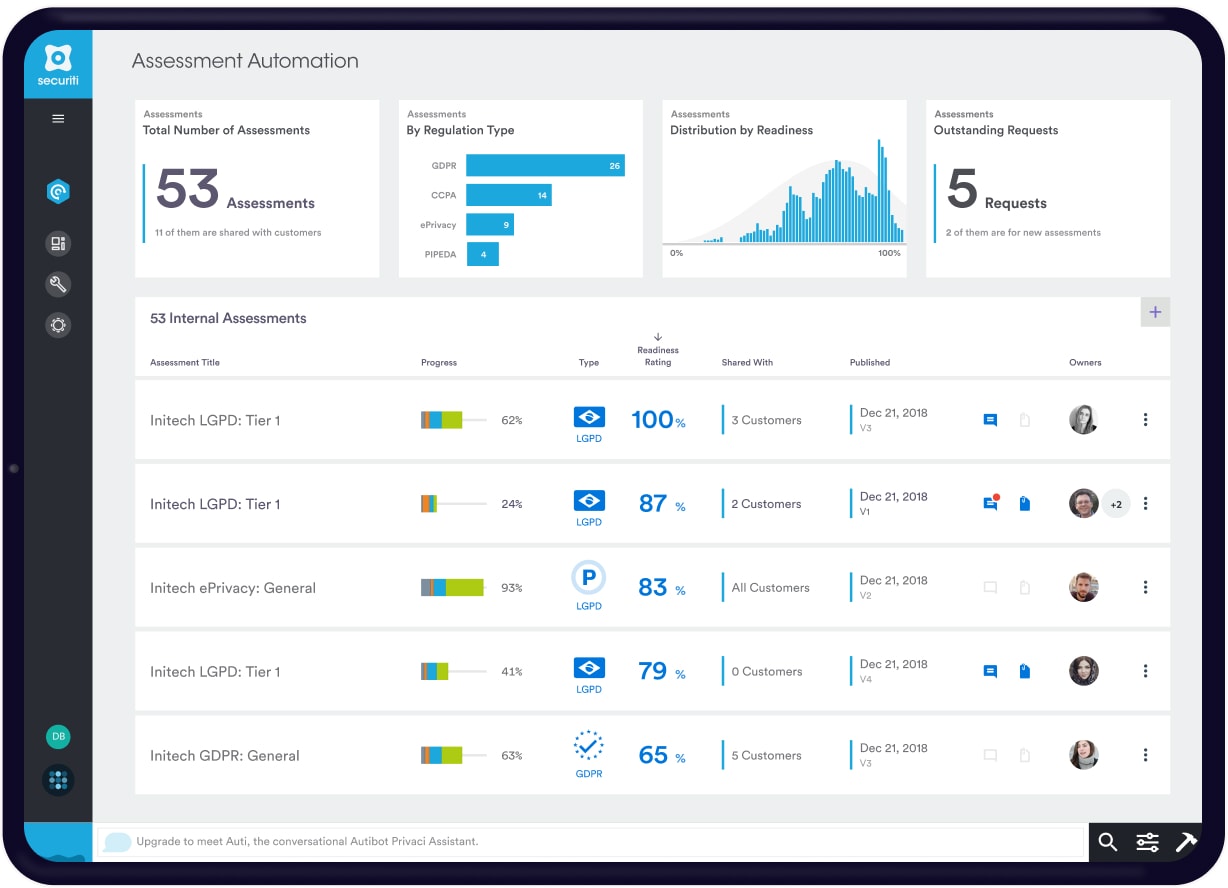
Task: Open the dashboard panel icon in the sidebar
Action: click(x=58, y=243)
